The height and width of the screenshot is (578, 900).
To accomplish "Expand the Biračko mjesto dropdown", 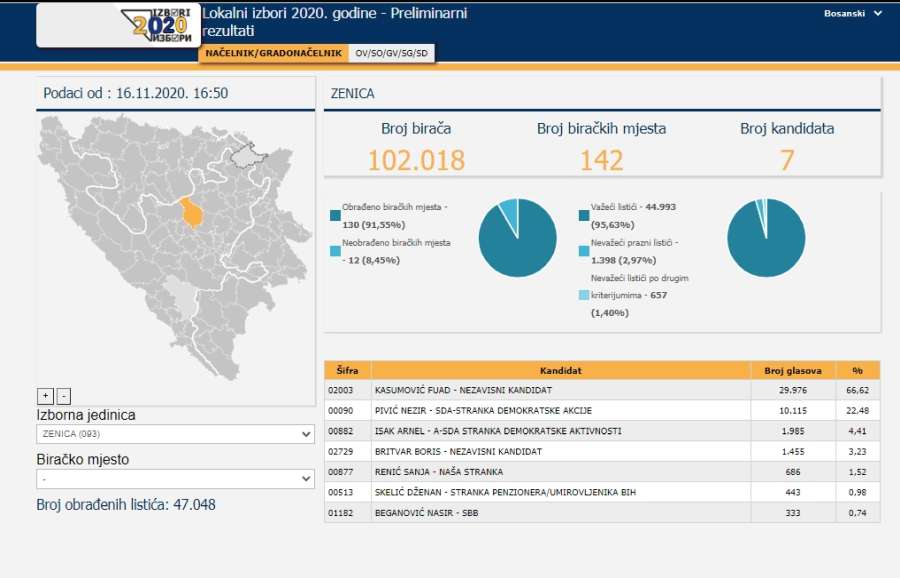I will pos(176,479).
